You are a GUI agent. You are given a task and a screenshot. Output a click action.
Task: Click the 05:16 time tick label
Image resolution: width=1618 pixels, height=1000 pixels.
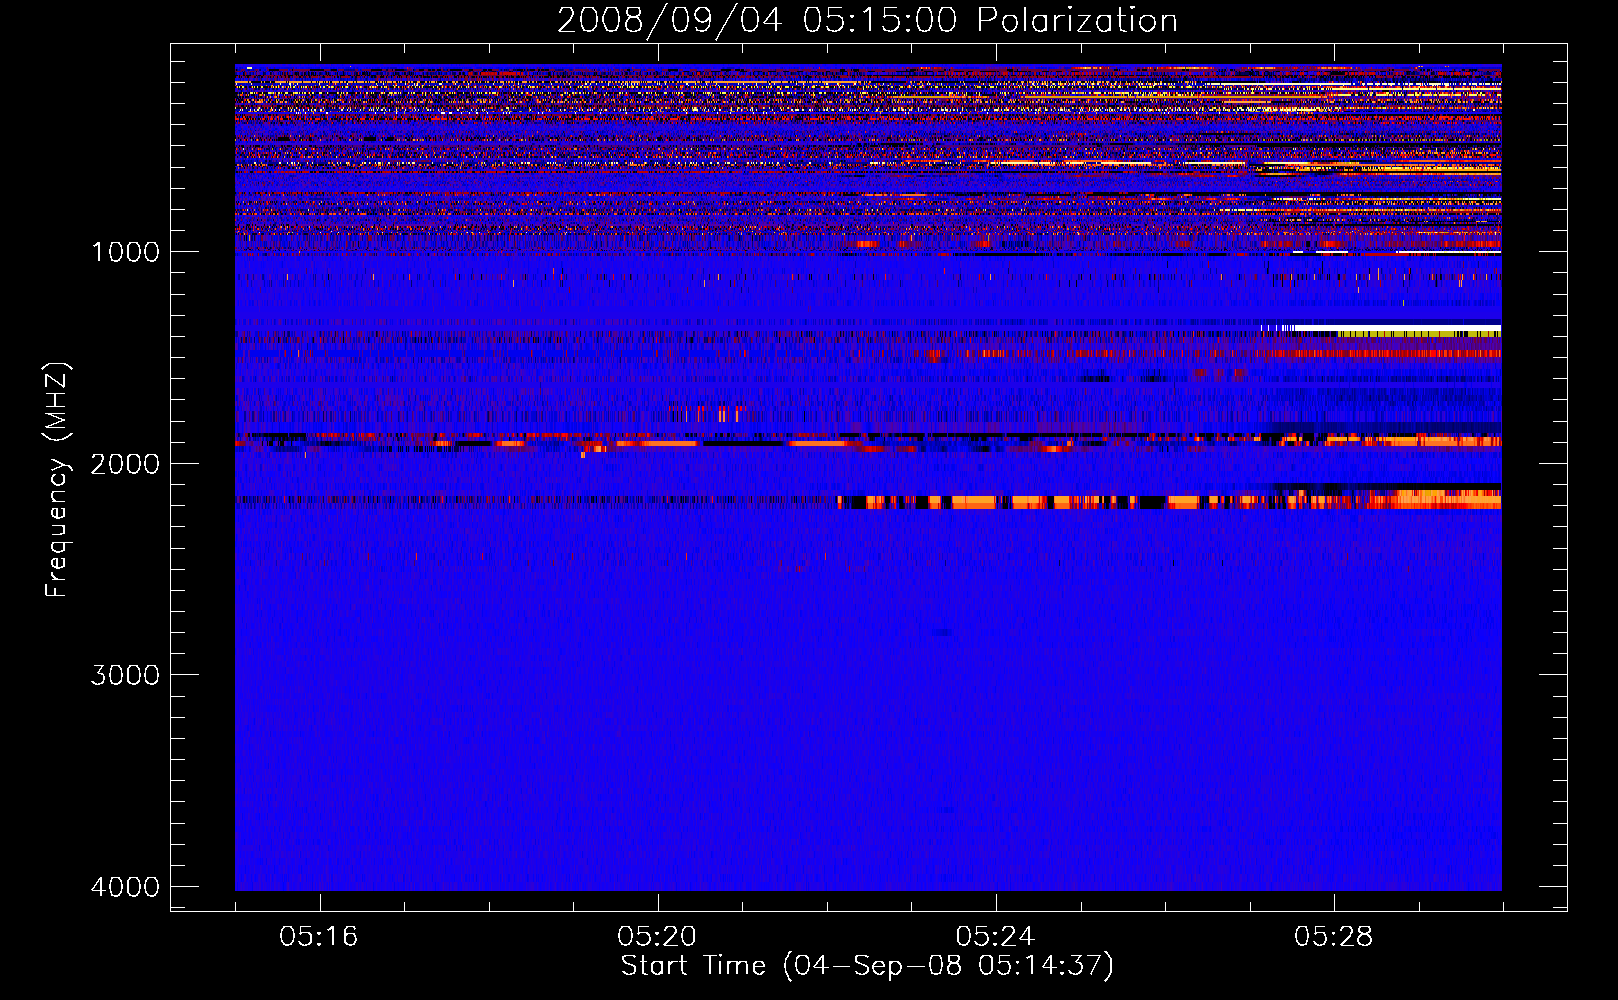pos(319,937)
